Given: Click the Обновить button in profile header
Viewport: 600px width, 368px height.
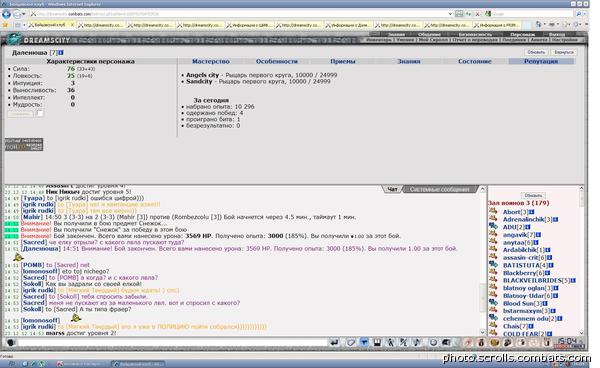Looking at the screenshot, I should click(x=536, y=52).
